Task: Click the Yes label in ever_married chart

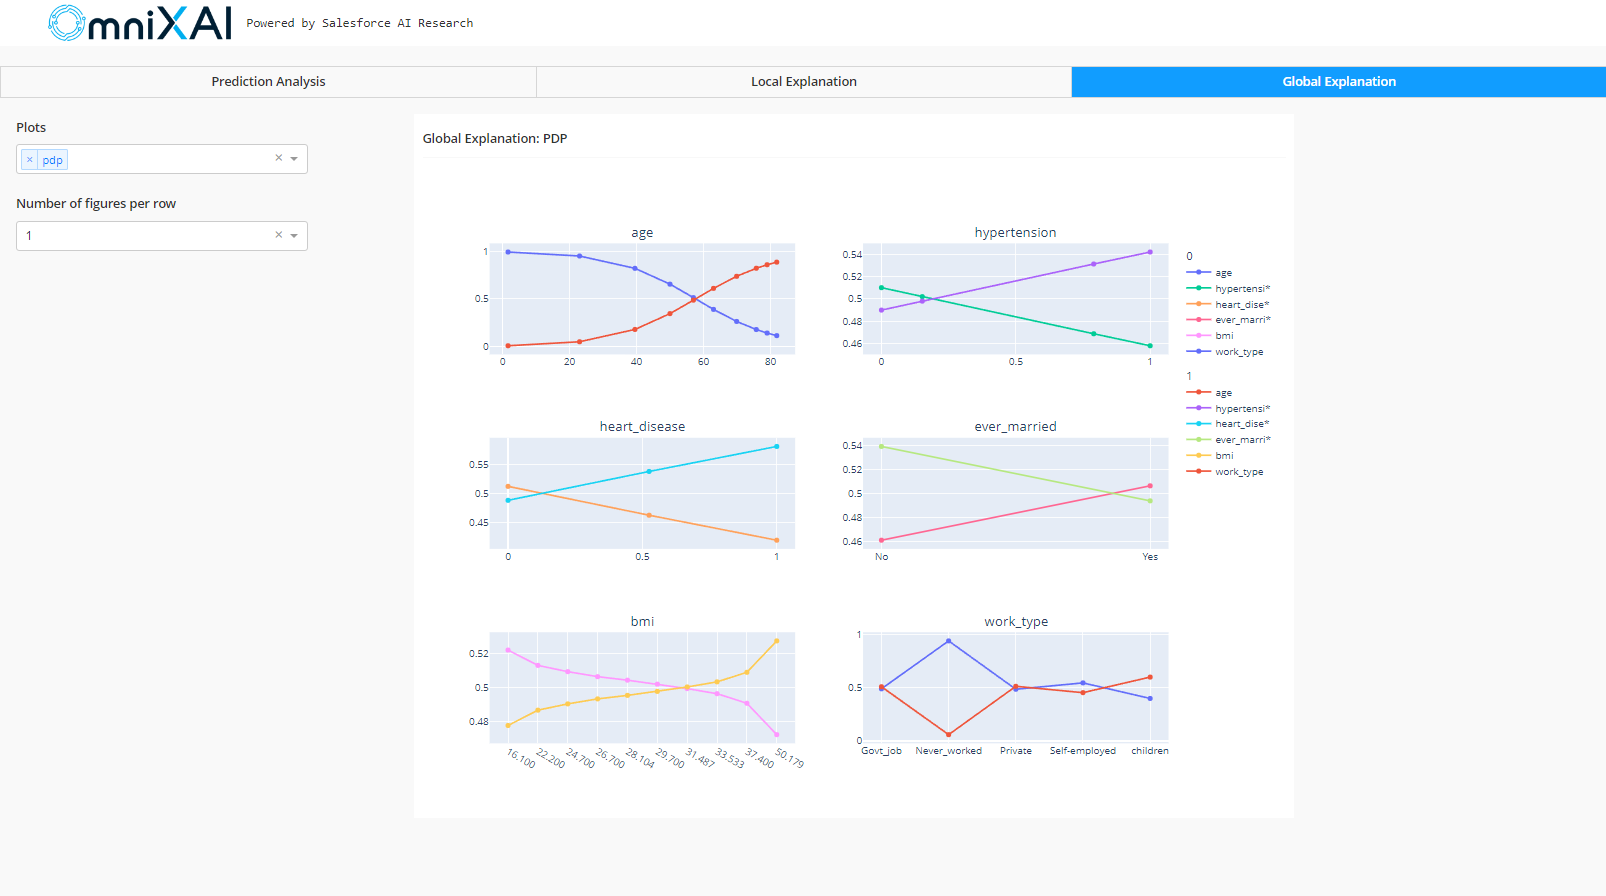Action: [1150, 557]
